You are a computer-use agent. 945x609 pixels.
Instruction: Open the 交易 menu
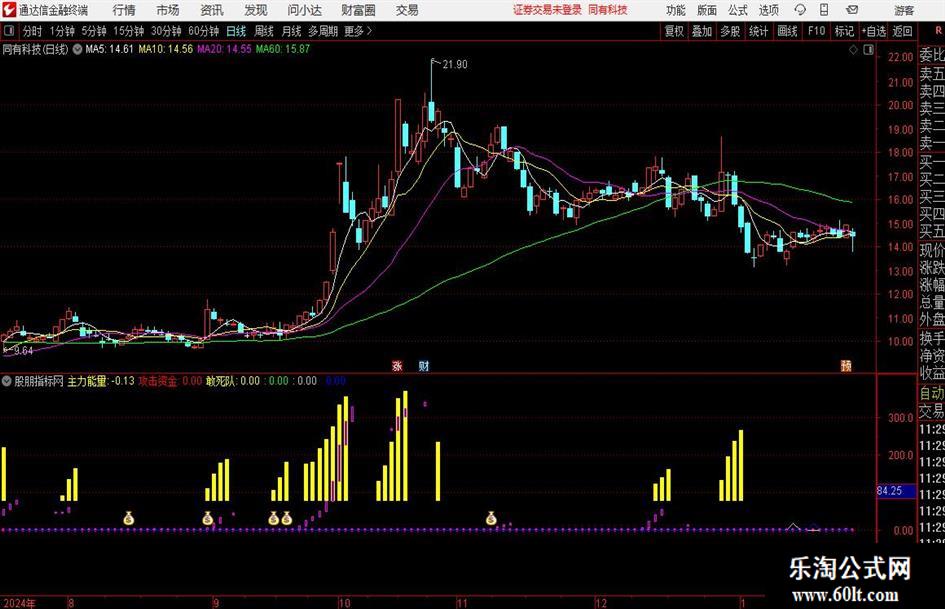[407, 10]
